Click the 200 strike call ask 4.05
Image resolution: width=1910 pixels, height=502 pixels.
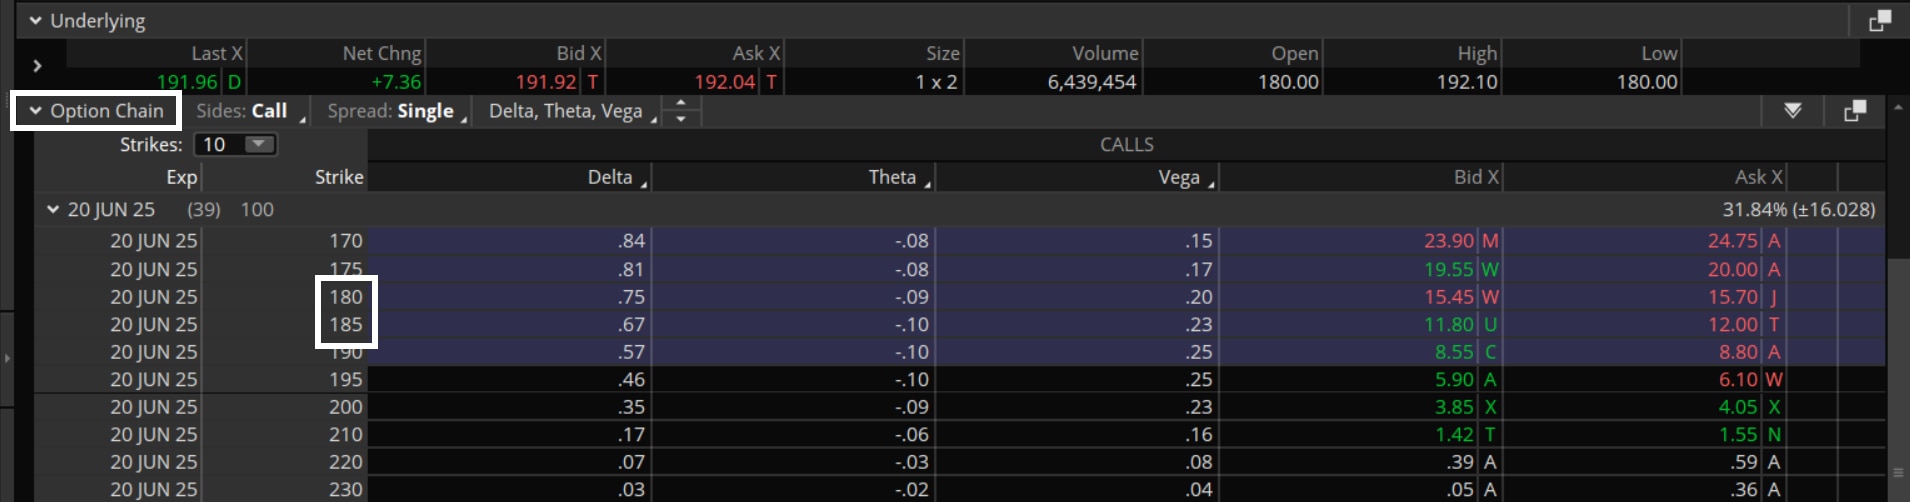point(1739,407)
